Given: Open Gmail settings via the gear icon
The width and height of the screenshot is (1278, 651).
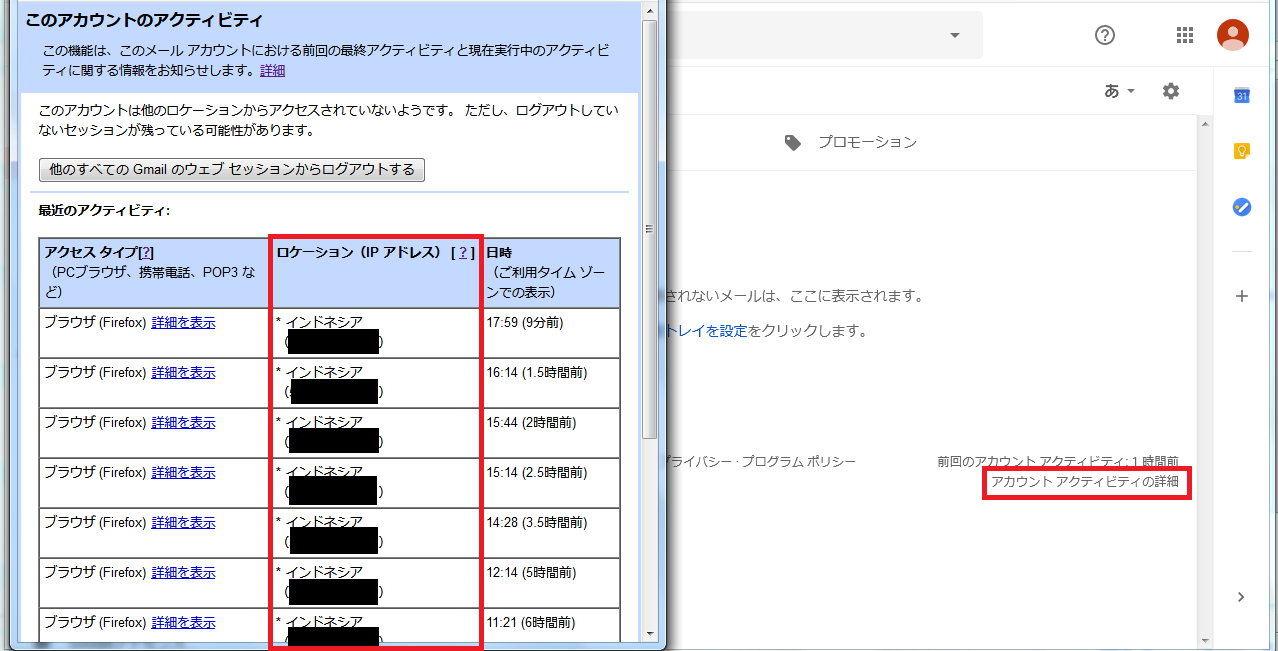Looking at the screenshot, I should point(1170,91).
